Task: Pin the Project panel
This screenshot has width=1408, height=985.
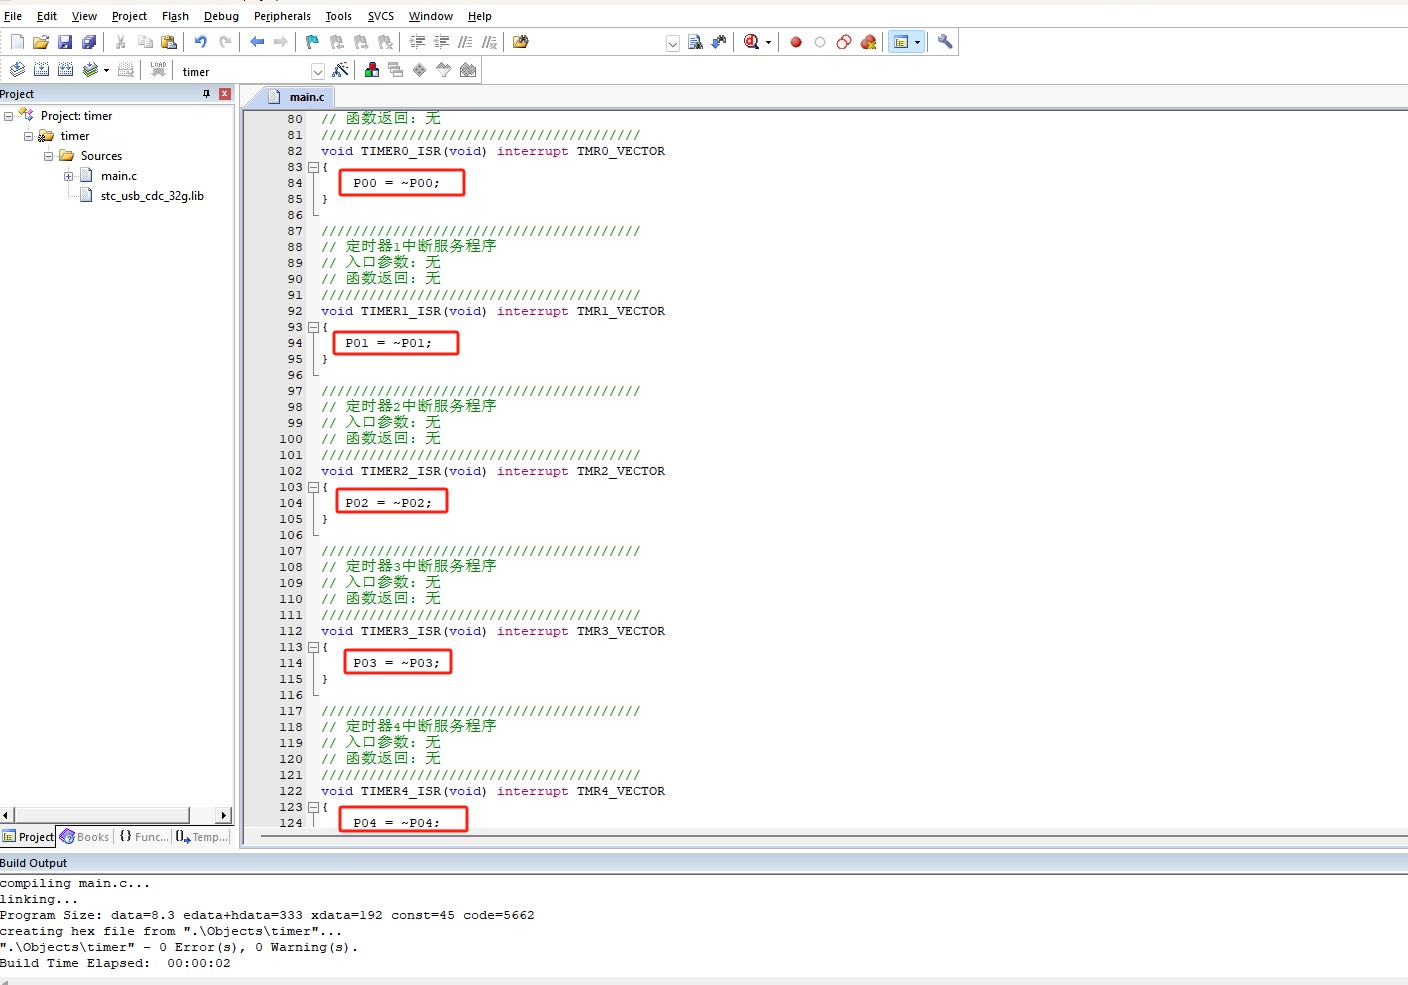Action: [x=207, y=94]
